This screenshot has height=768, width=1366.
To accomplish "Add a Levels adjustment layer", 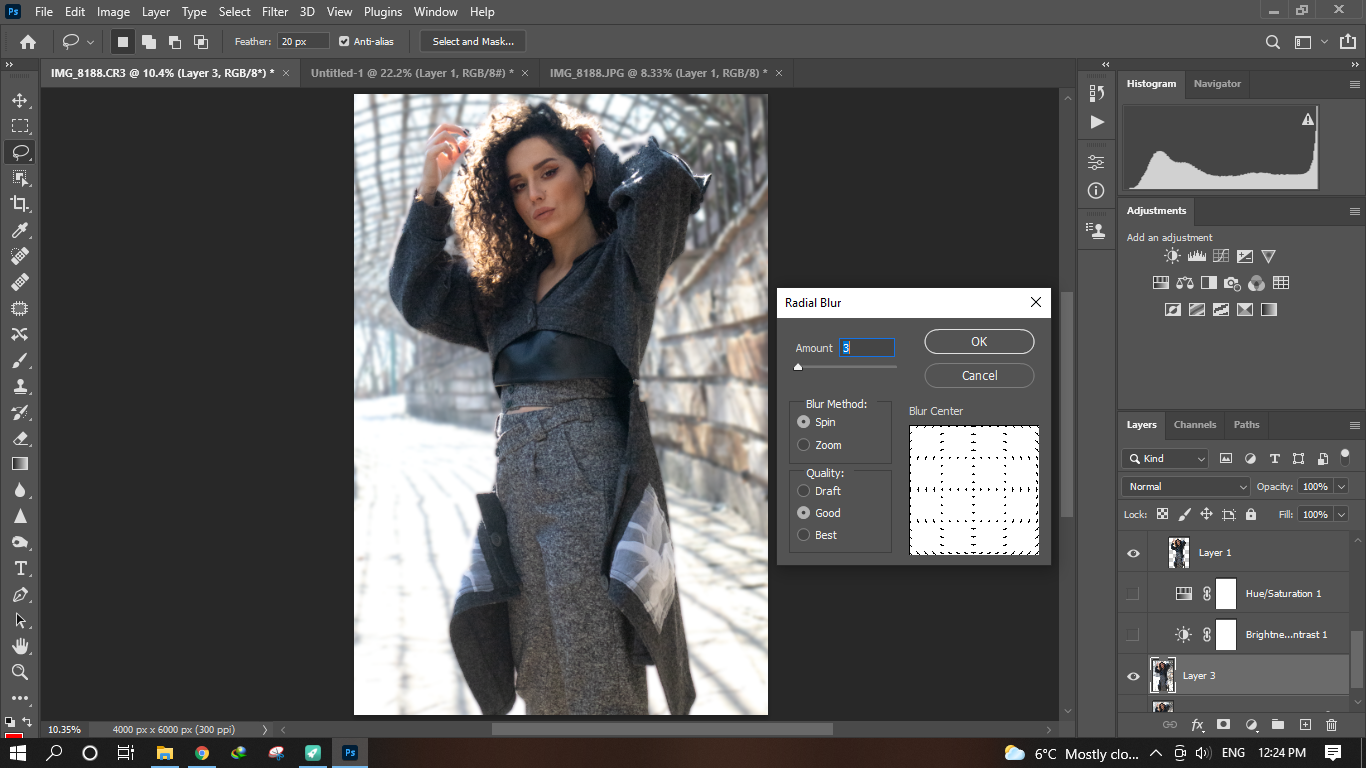I will click(1196, 257).
